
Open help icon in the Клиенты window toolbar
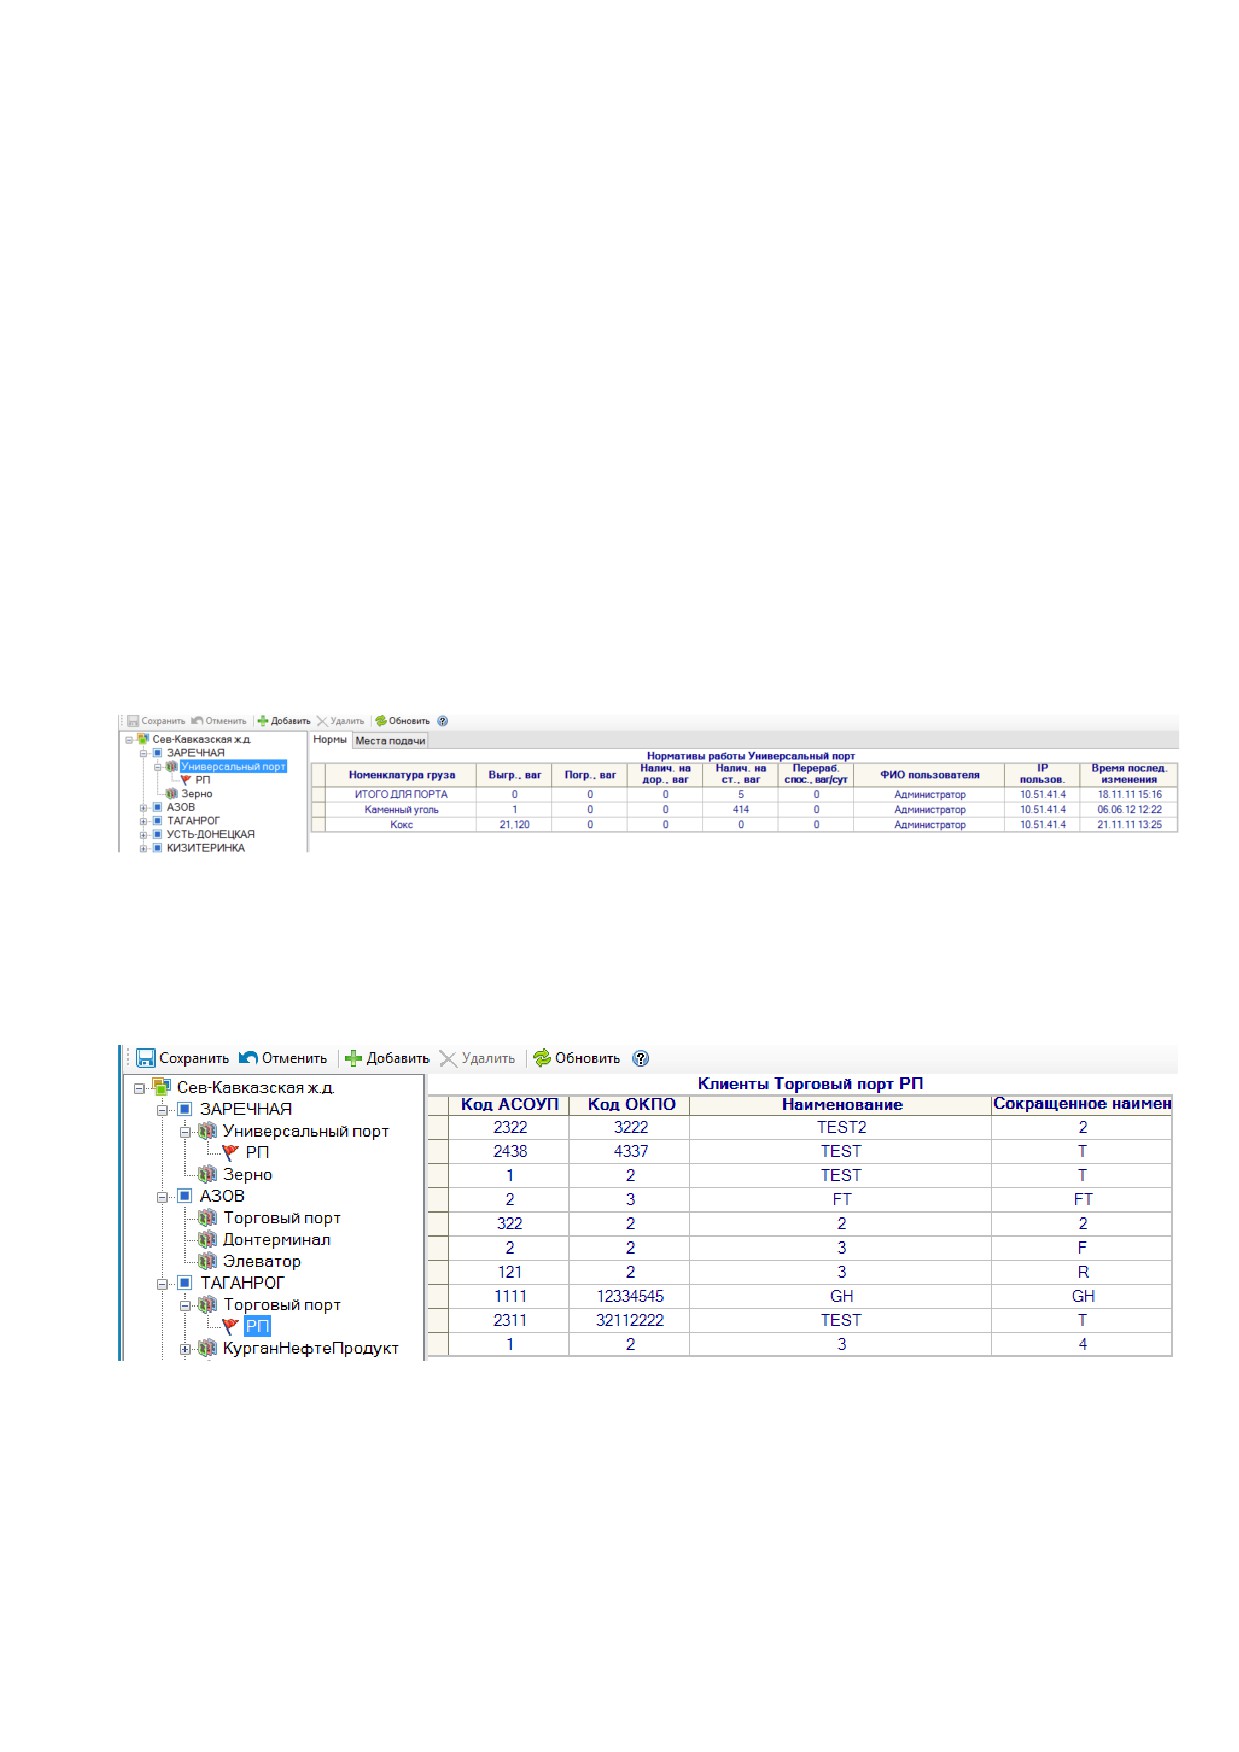tap(642, 1058)
